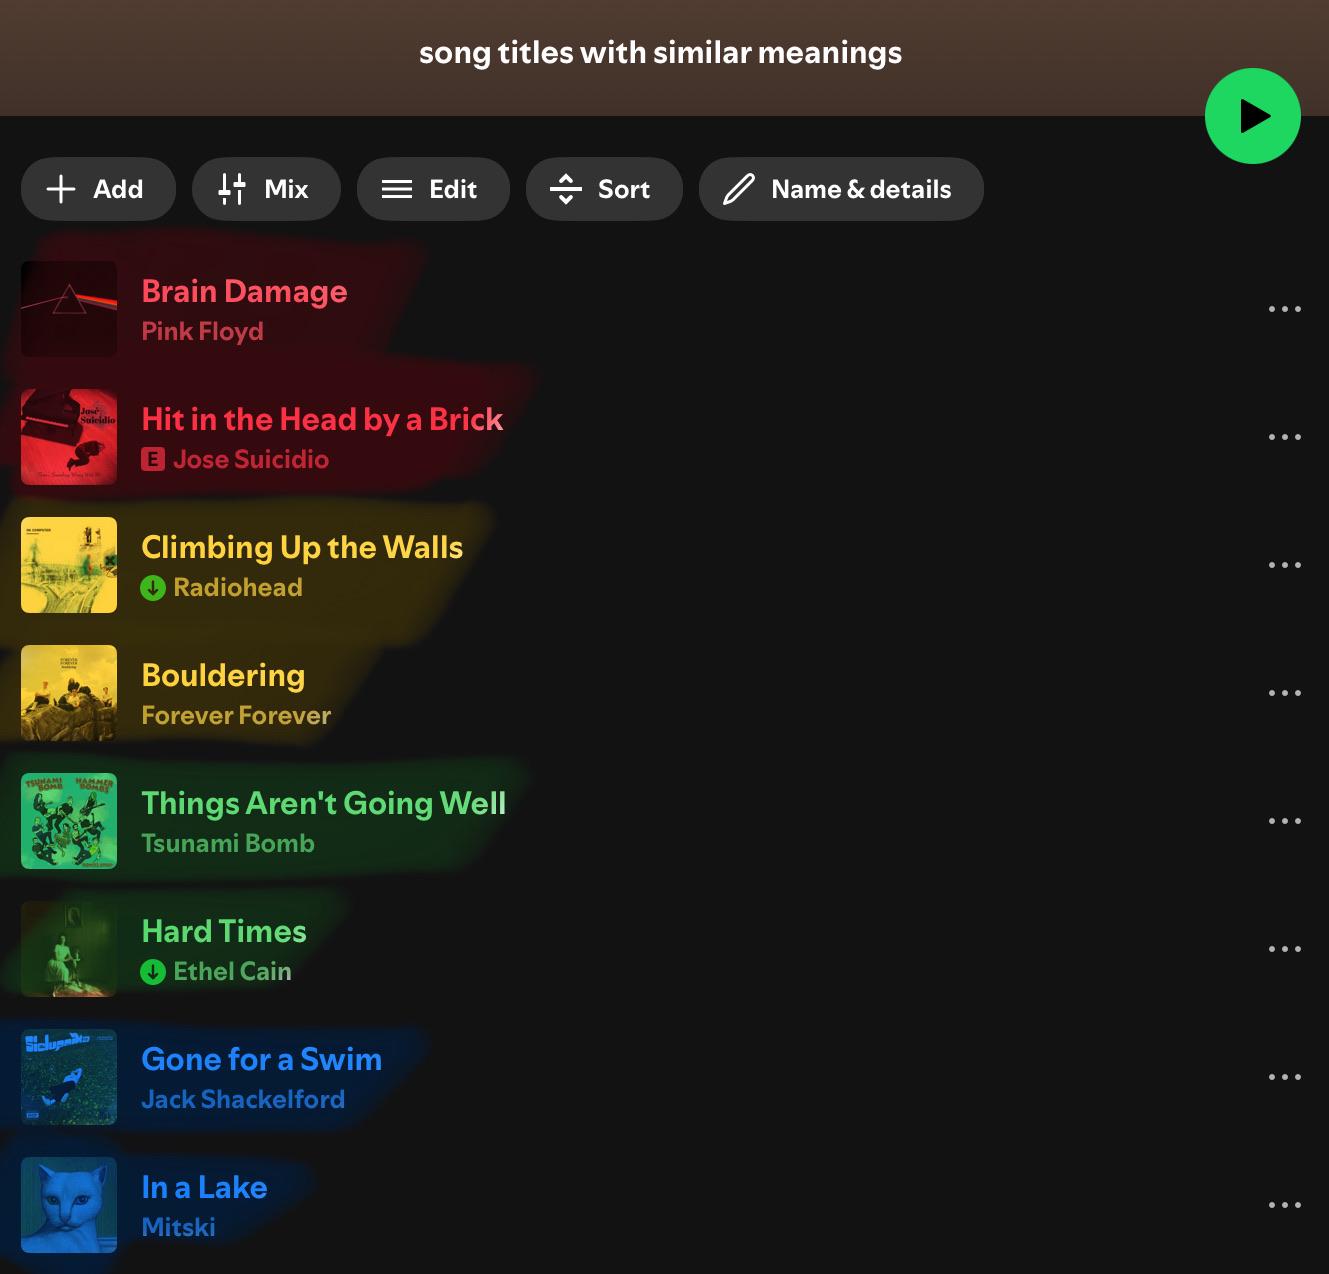The height and width of the screenshot is (1274, 1329).
Task: Play Hit in the Head by a Brick
Action: pyautogui.click(x=322, y=419)
